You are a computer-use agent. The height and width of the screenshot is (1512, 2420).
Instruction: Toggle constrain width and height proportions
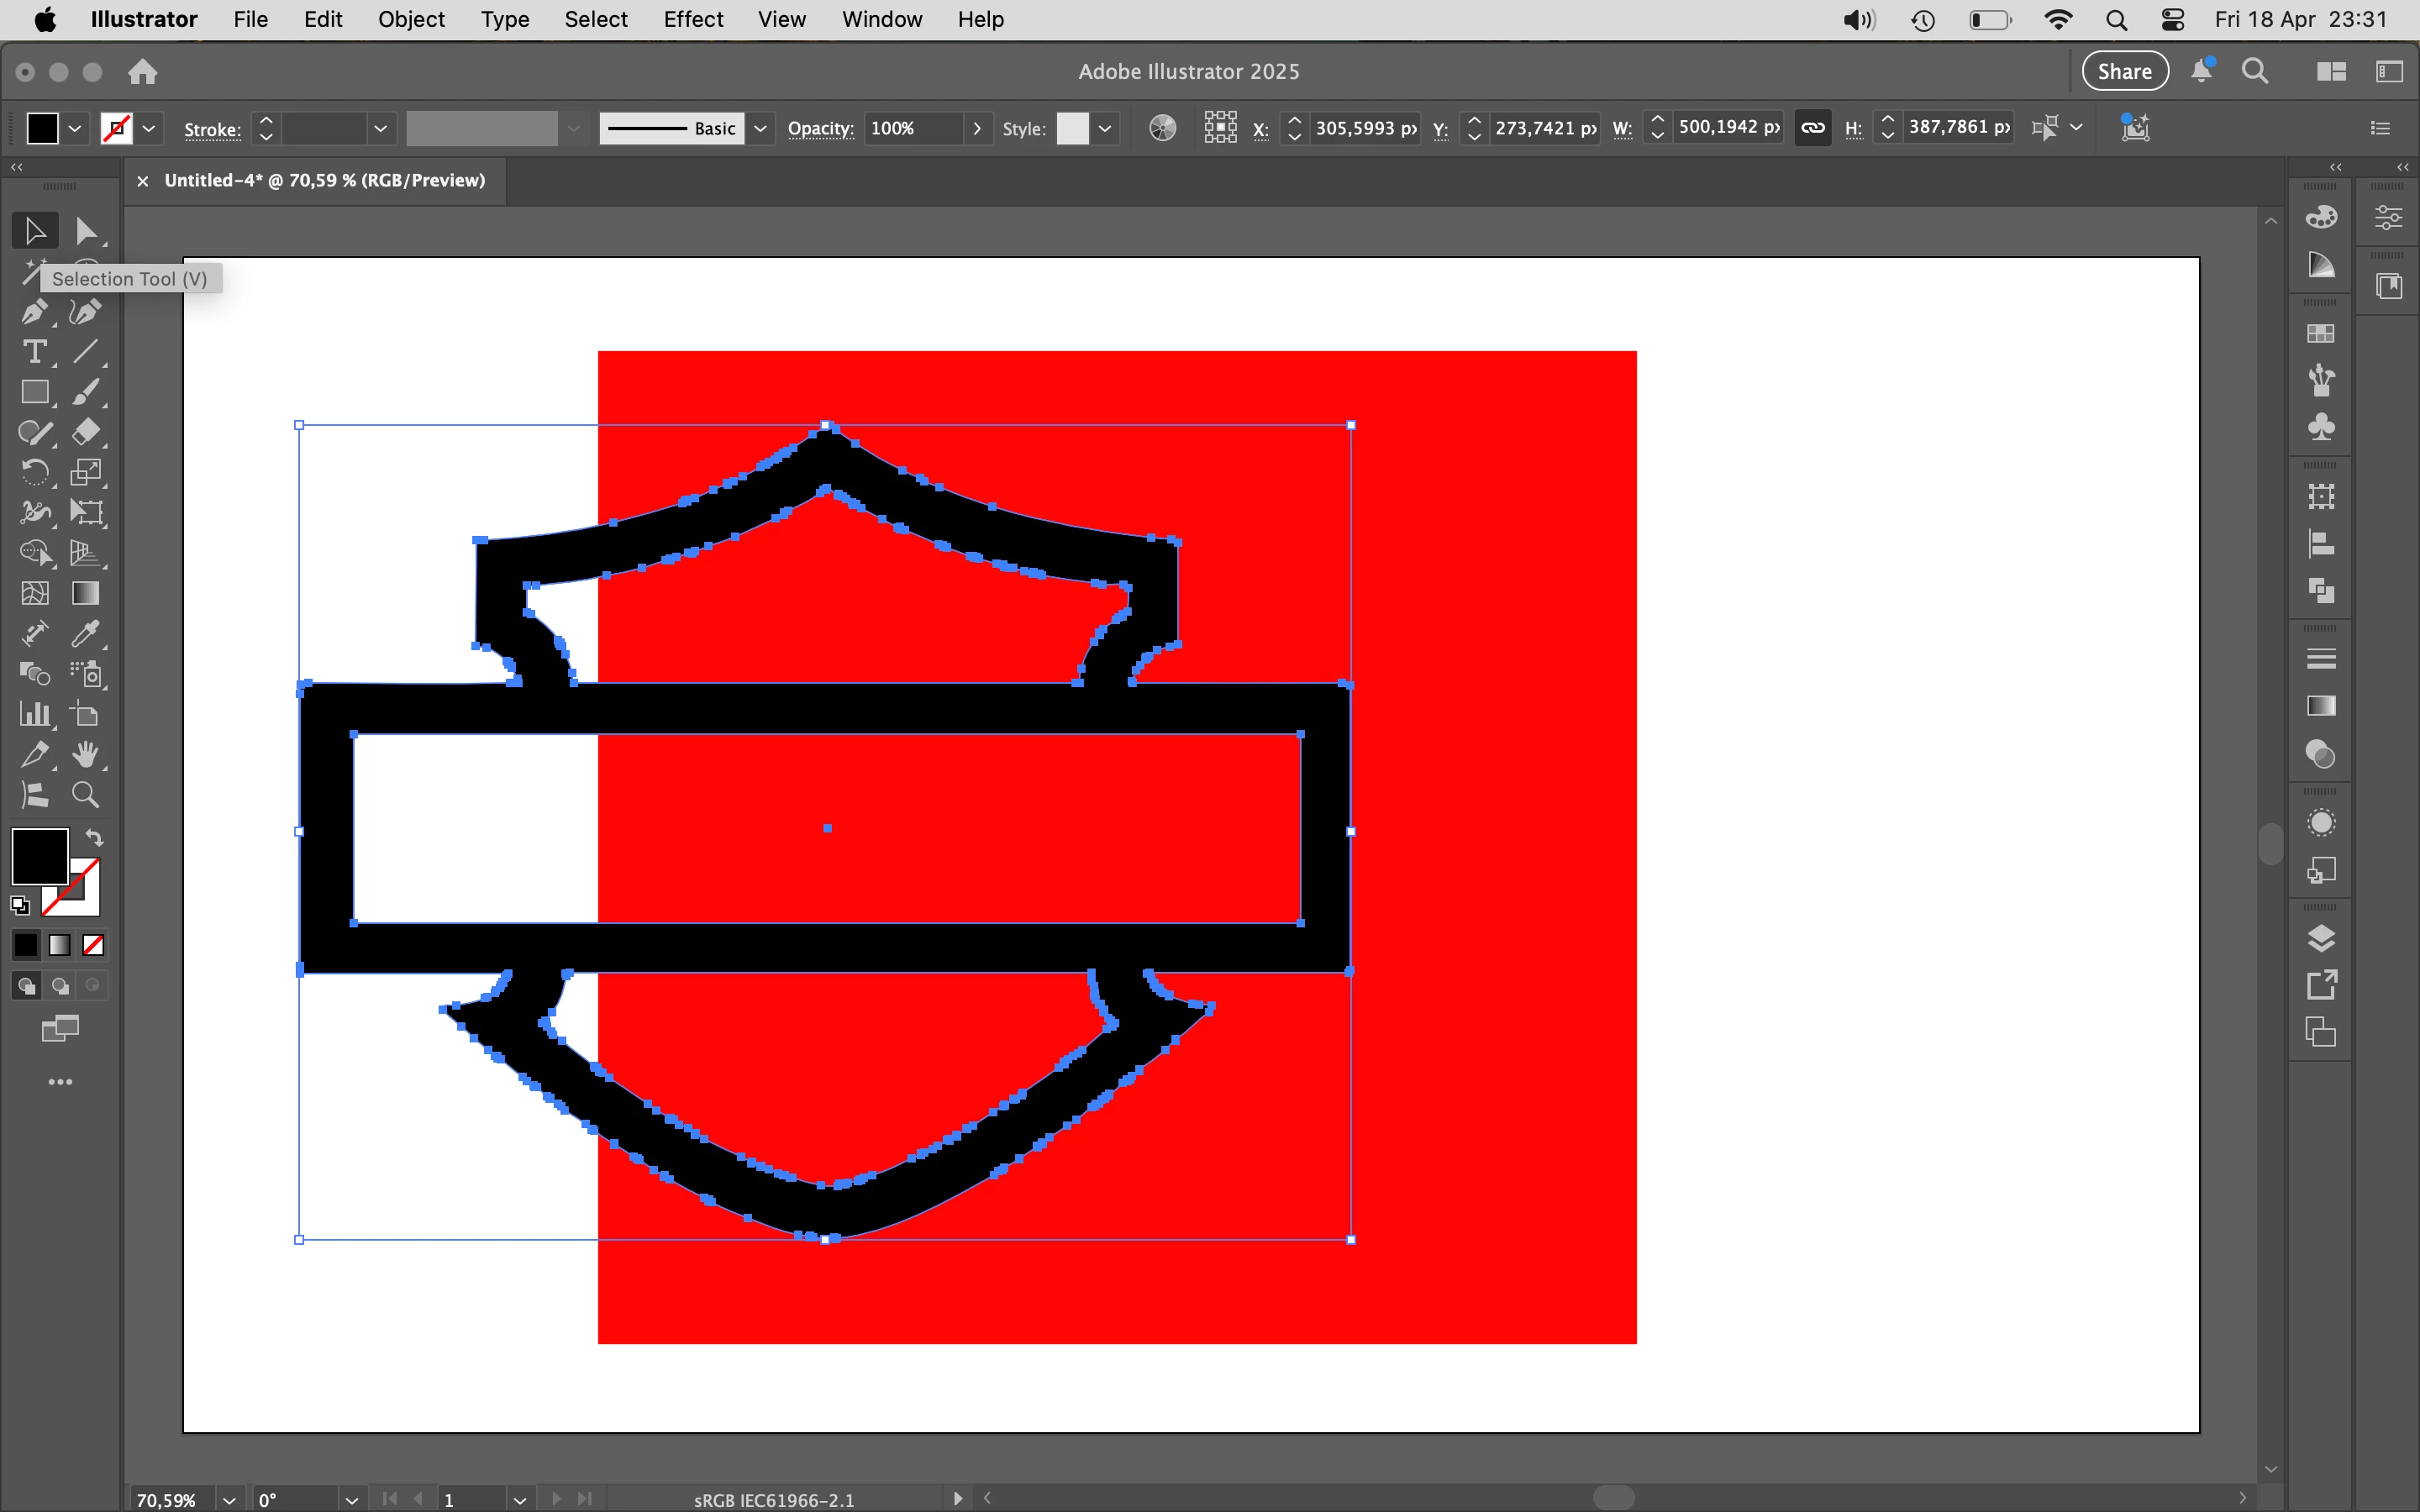1812,128
